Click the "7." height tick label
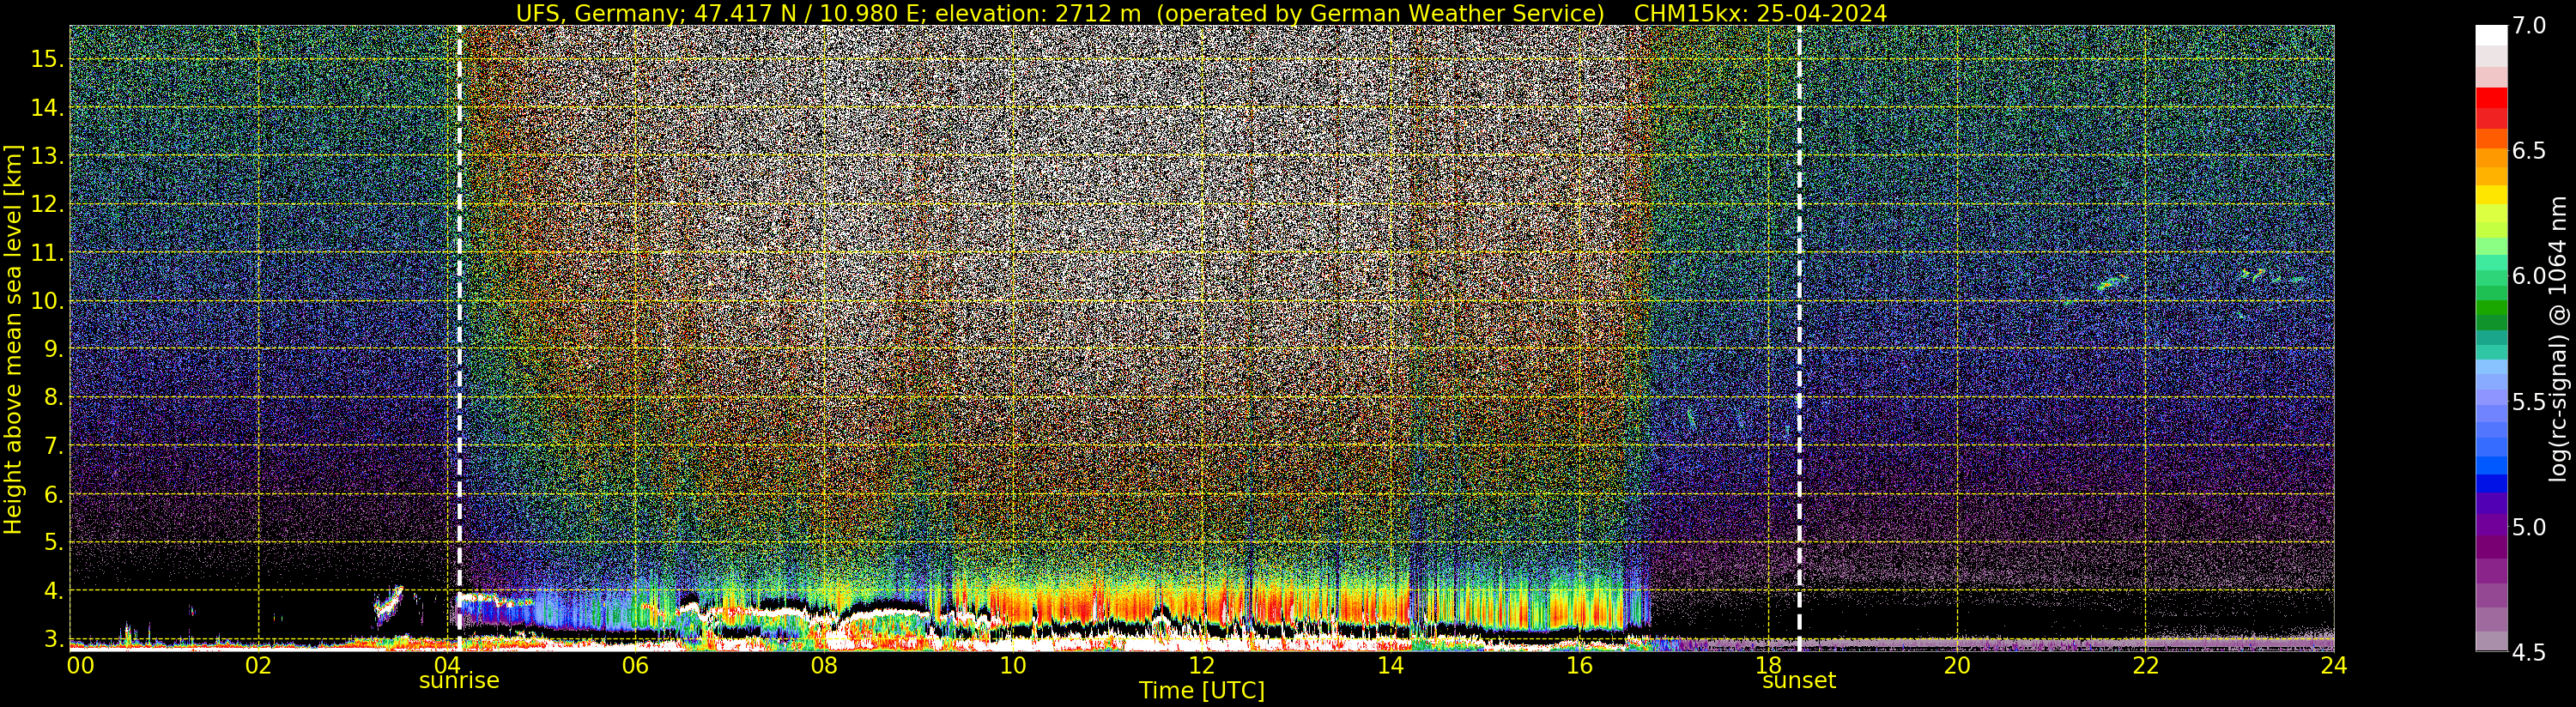Viewport: 2576px width, 707px height. tap(53, 446)
